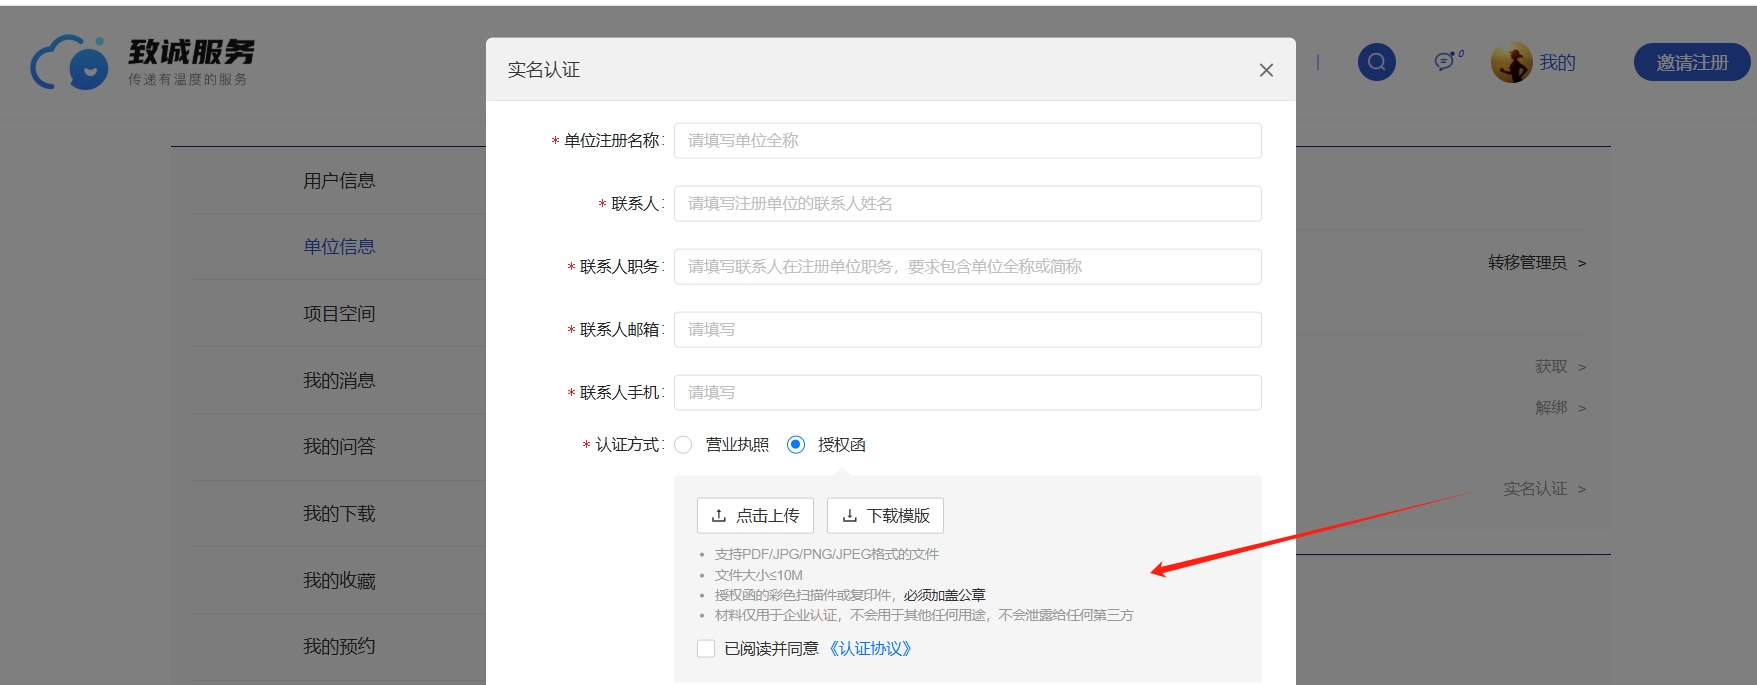
Task: Click the 下载模版 download button
Action: point(885,516)
